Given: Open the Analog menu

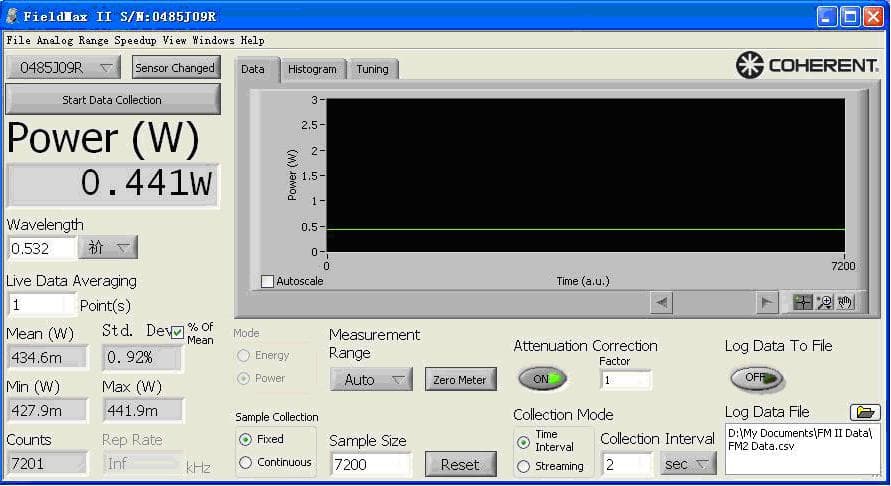Looking at the screenshot, I should (55, 40).
